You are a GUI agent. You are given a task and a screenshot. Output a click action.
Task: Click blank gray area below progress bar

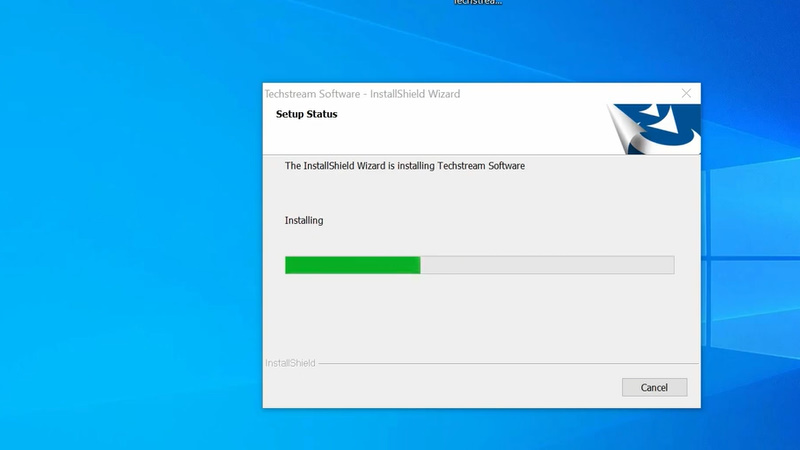(x=480, y=315)
